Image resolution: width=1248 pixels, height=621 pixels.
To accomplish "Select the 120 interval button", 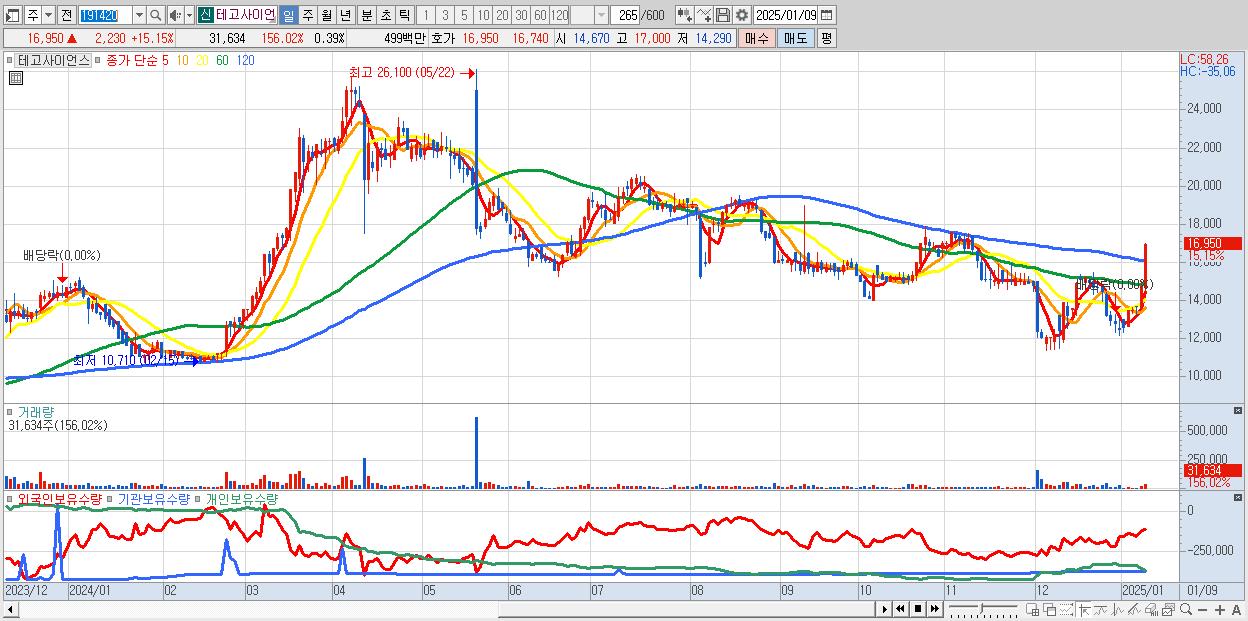I will tap(559, 15).
